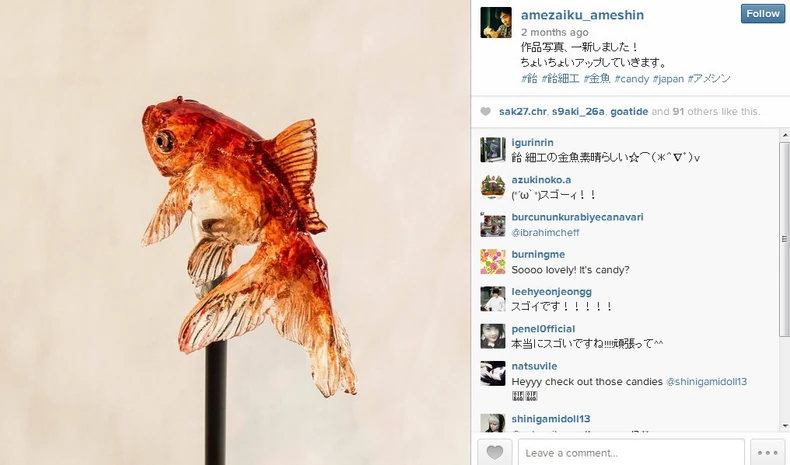The width and height of the screenshot is (790, 465).
Task: Open the three-dots more options button
Action: tap(767, 452)
